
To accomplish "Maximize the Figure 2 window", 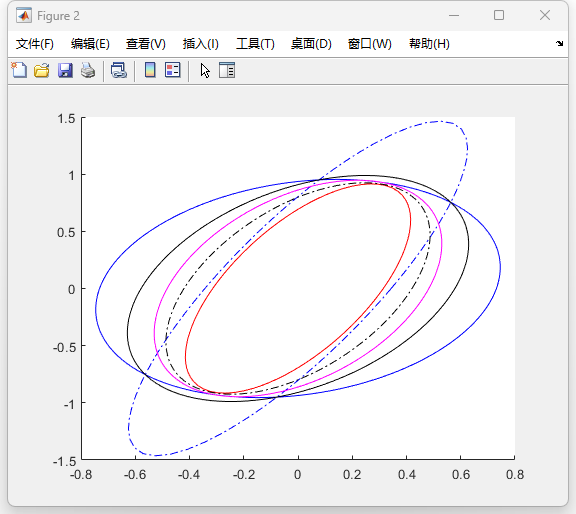I will pos(499,15).
